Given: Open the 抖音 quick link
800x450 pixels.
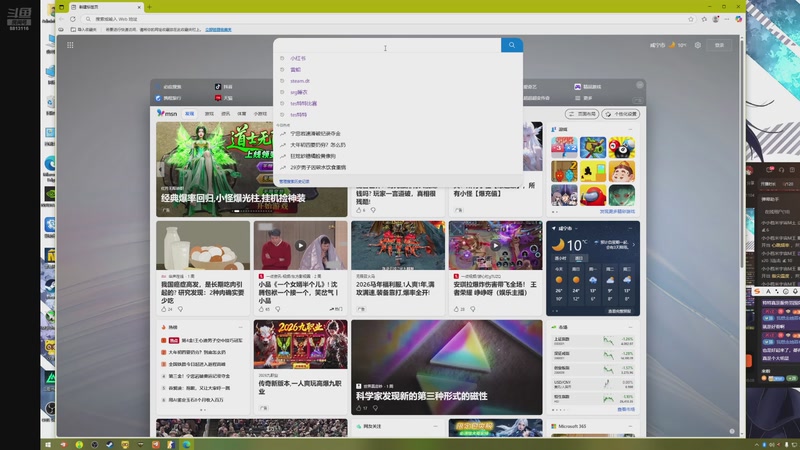Looking at the screenshot, I should (223, 87).
